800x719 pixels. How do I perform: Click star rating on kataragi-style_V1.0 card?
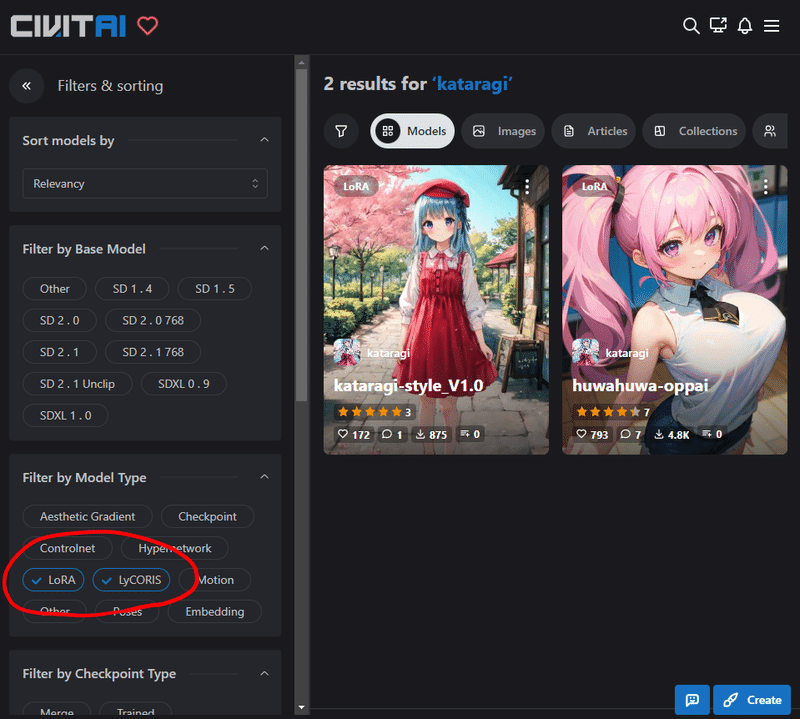click(374, 412)
